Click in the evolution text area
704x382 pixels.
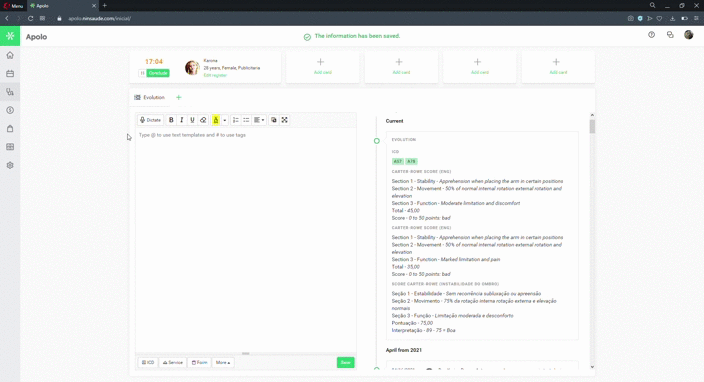(x=246, y=240)
